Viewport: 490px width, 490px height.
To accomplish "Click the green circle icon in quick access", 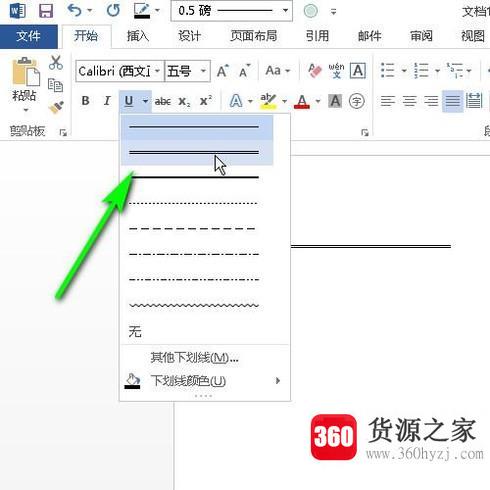I will point(310,11).
